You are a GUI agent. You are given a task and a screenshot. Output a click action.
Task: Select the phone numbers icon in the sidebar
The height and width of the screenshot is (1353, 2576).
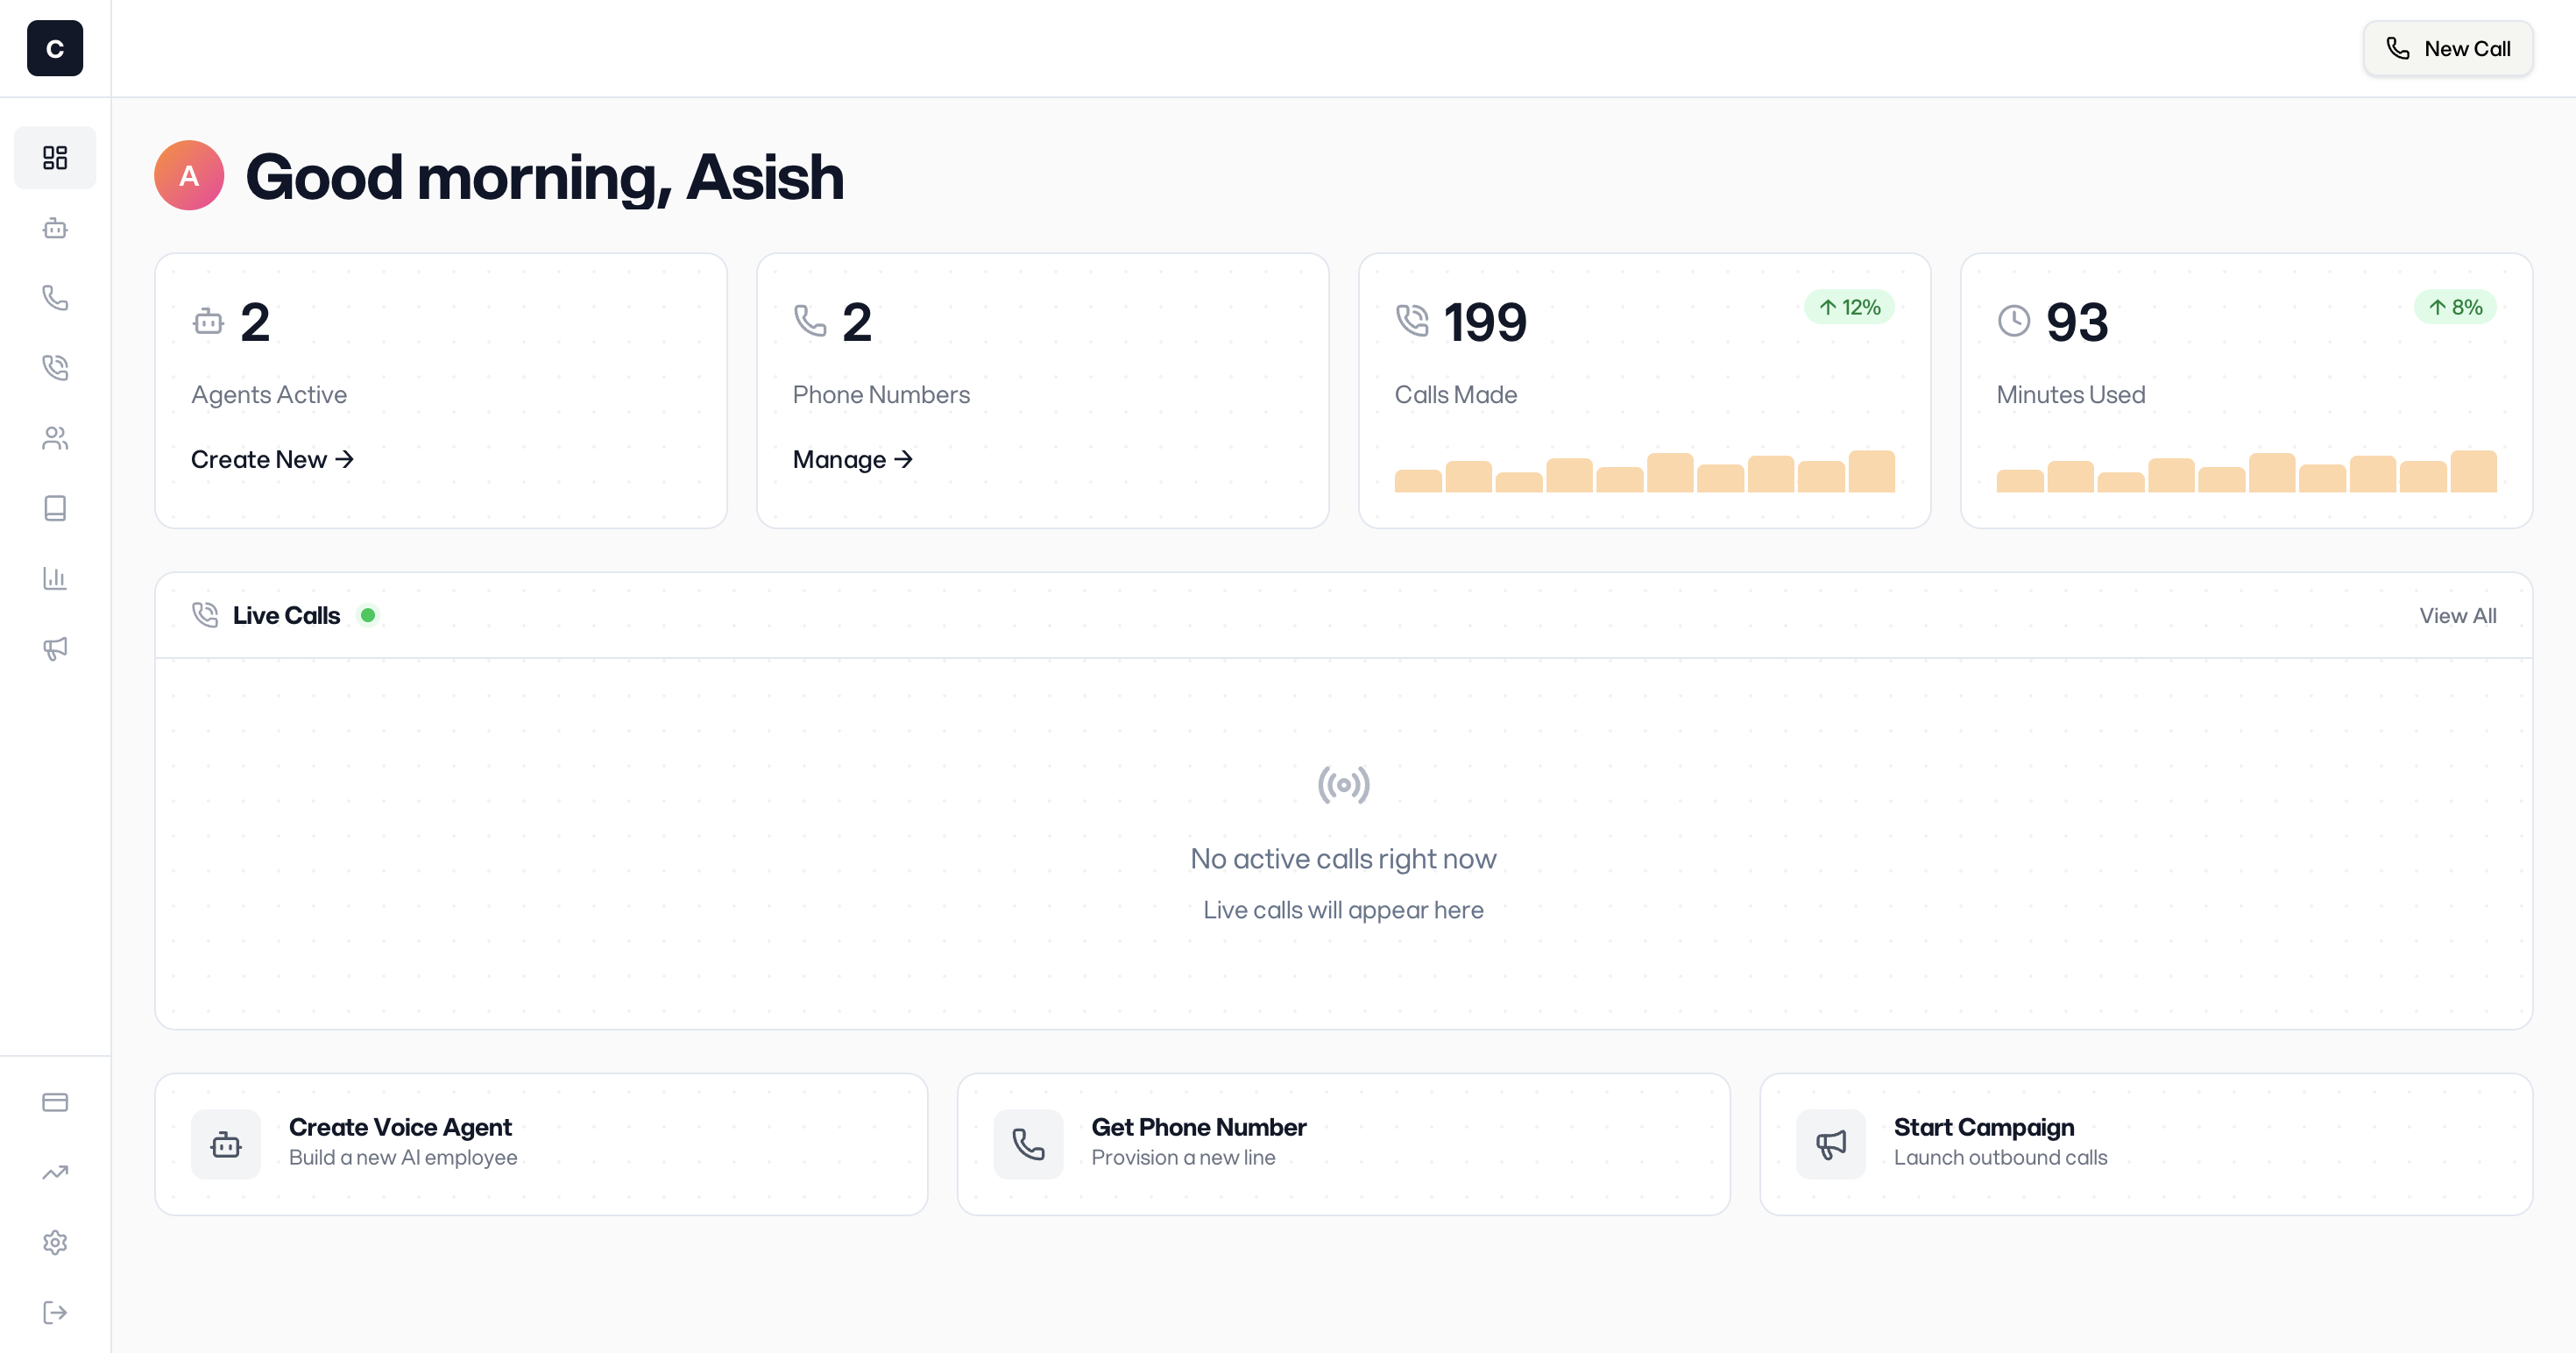tap(55, 297)
